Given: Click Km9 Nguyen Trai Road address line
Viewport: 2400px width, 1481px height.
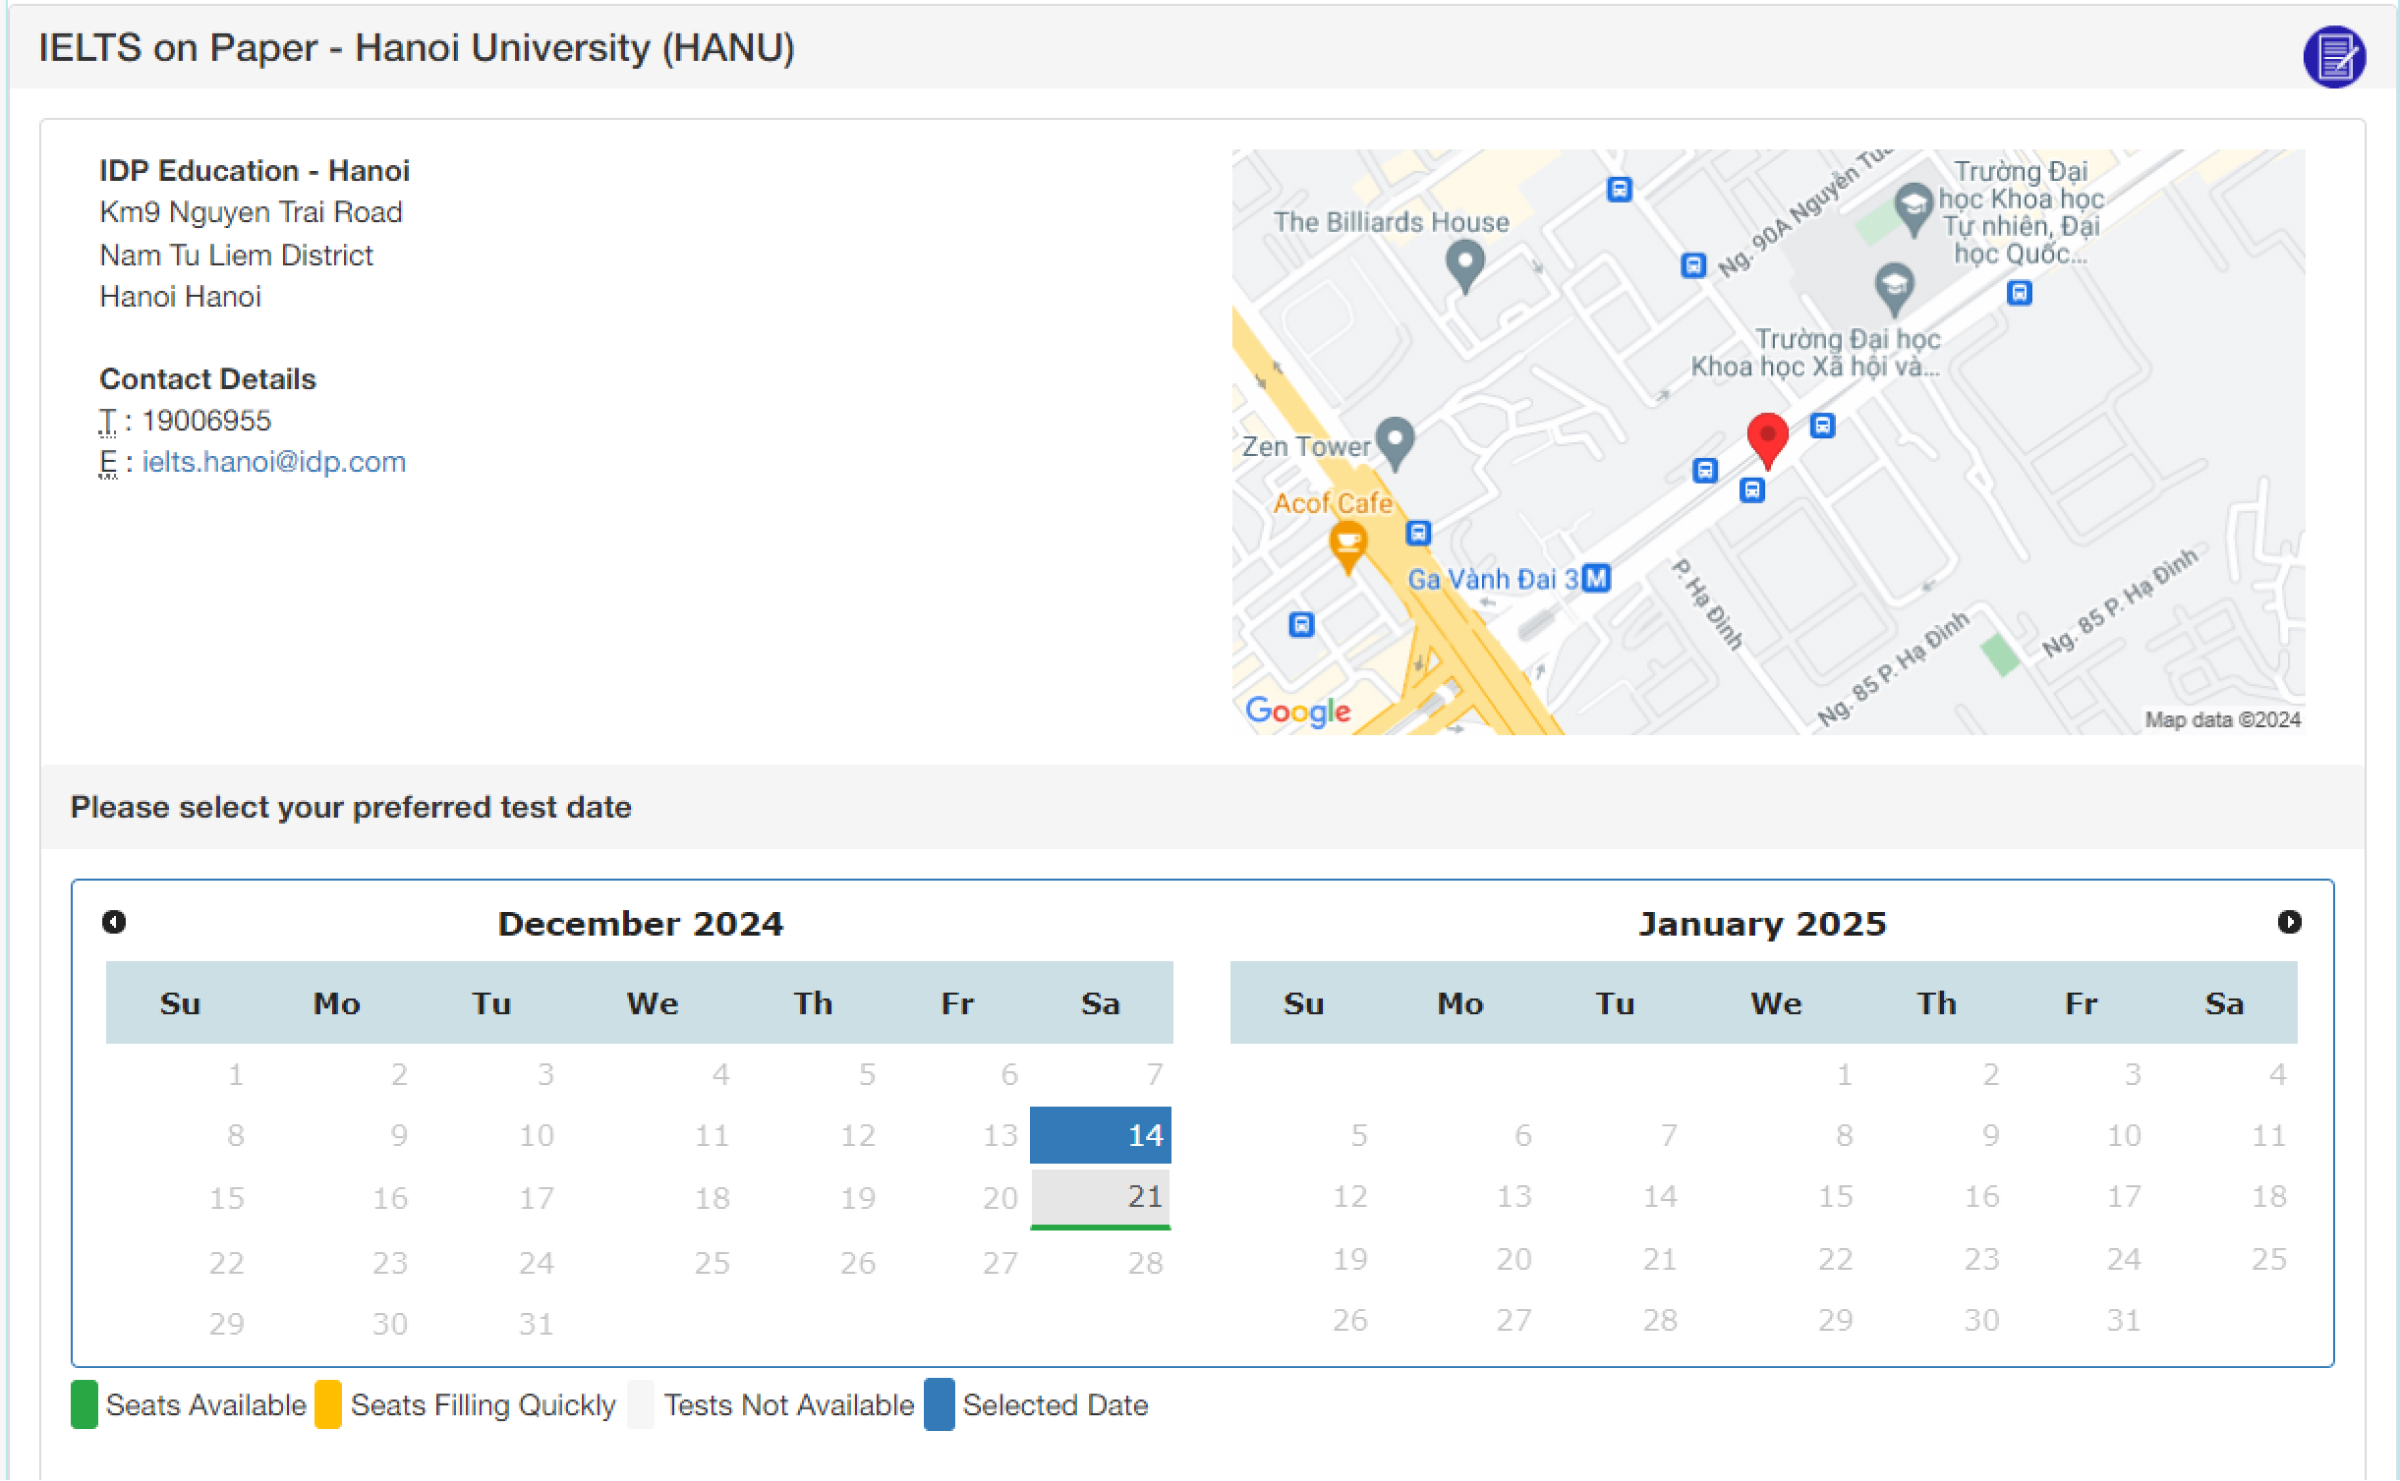Looking at the screenshot, I should pyautogui.click(x=250, y=213).
